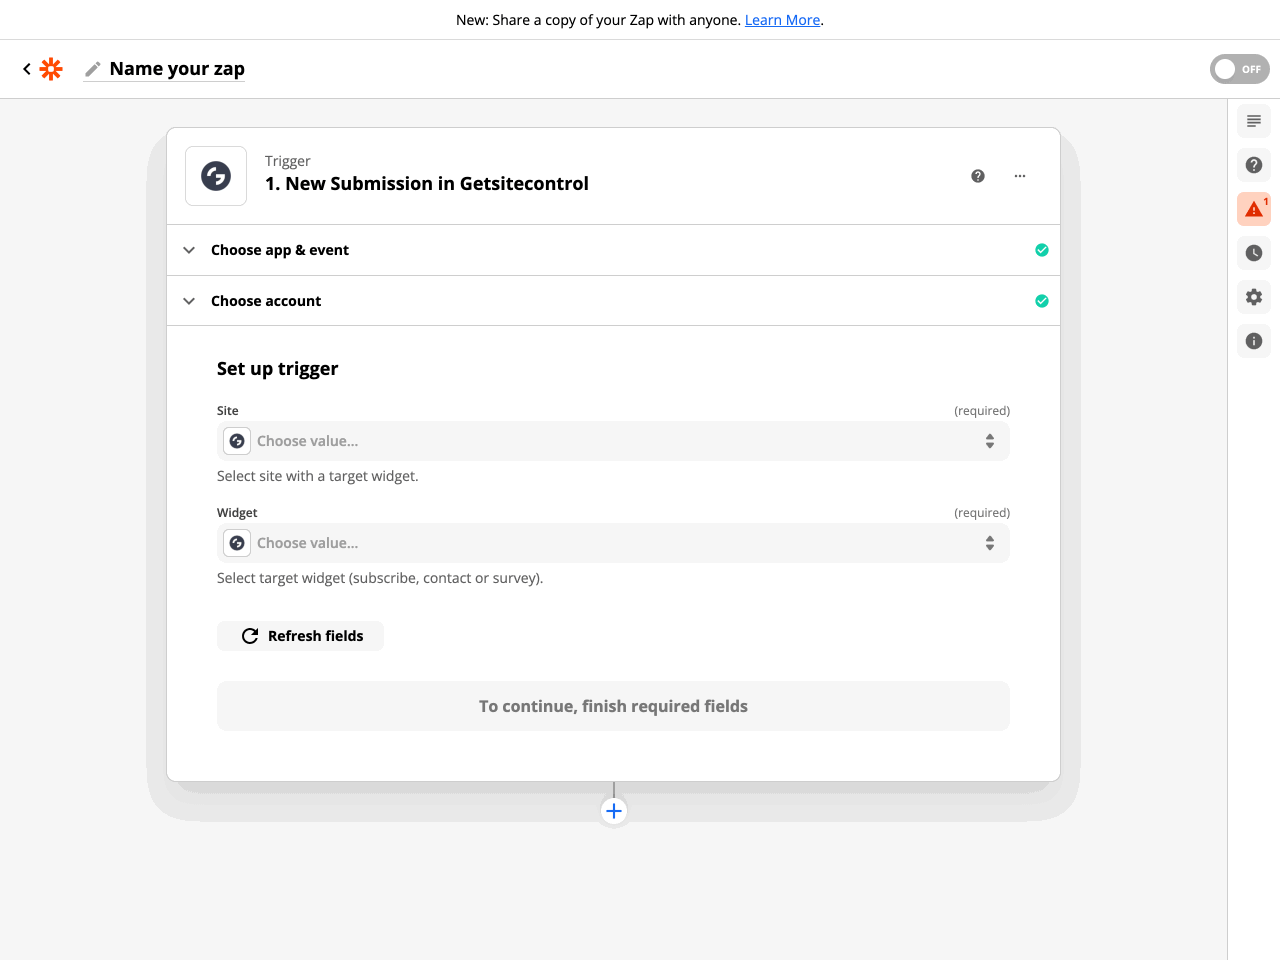The height and width of the screenshot is (960, 1280).
Task: Toggle the Zap on/off switch
Action: pos(1239,69)
